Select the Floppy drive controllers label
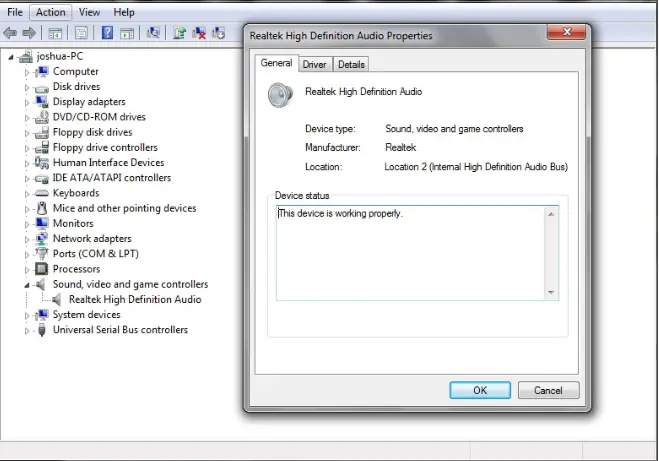This screenshot has height=461, width=659. 105,148
